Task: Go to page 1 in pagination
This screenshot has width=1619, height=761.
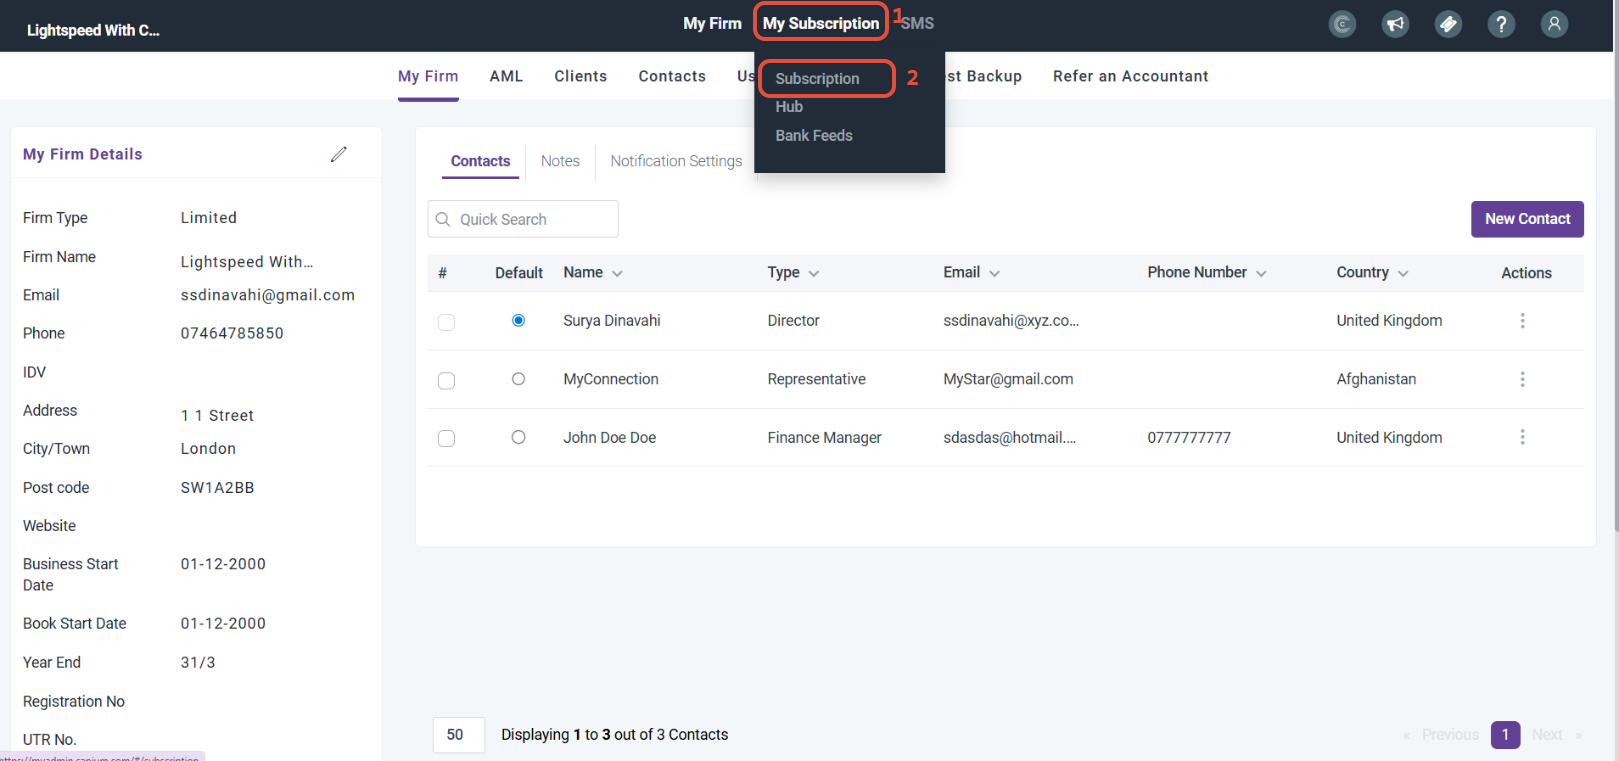Action: click(x=1505, y=735)
